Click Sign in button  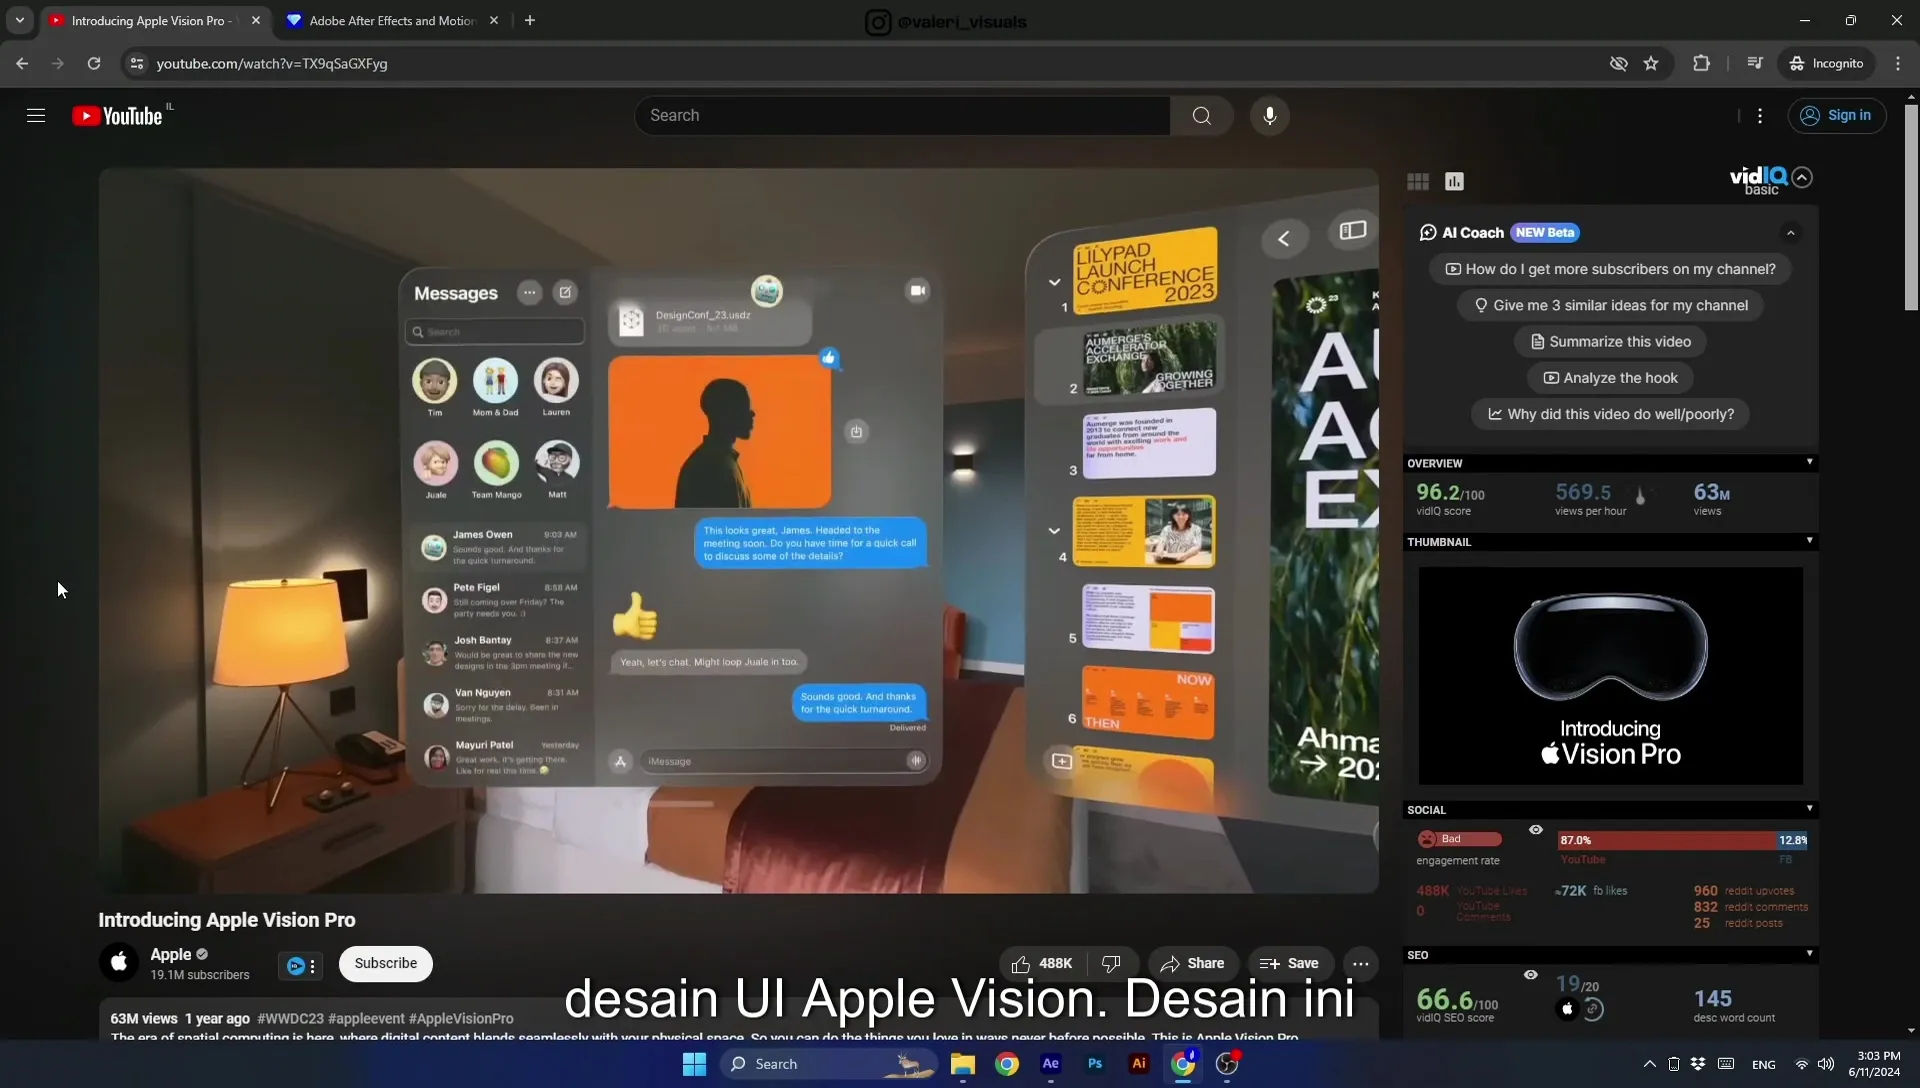point(1837,116)
